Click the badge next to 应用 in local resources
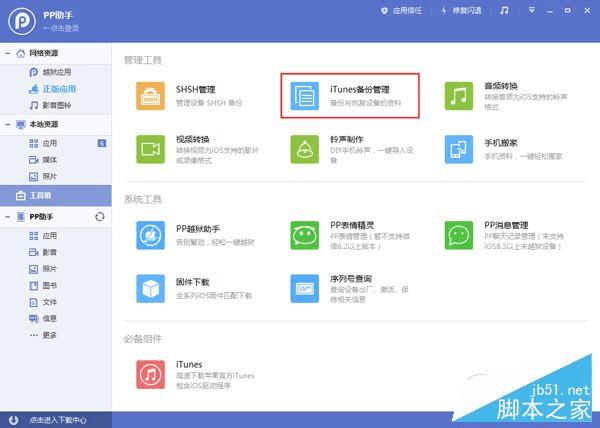This screenshot has width=600, height=428. coord(102,143)
